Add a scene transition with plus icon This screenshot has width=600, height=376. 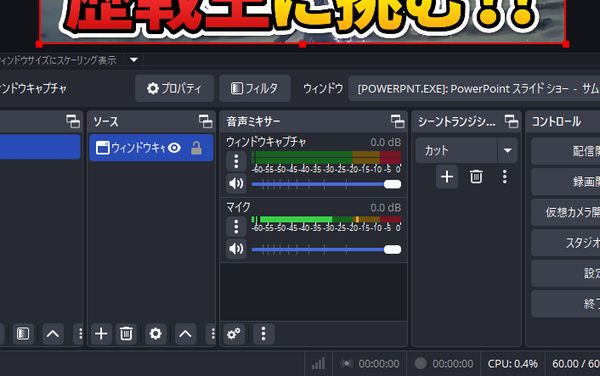447,177
